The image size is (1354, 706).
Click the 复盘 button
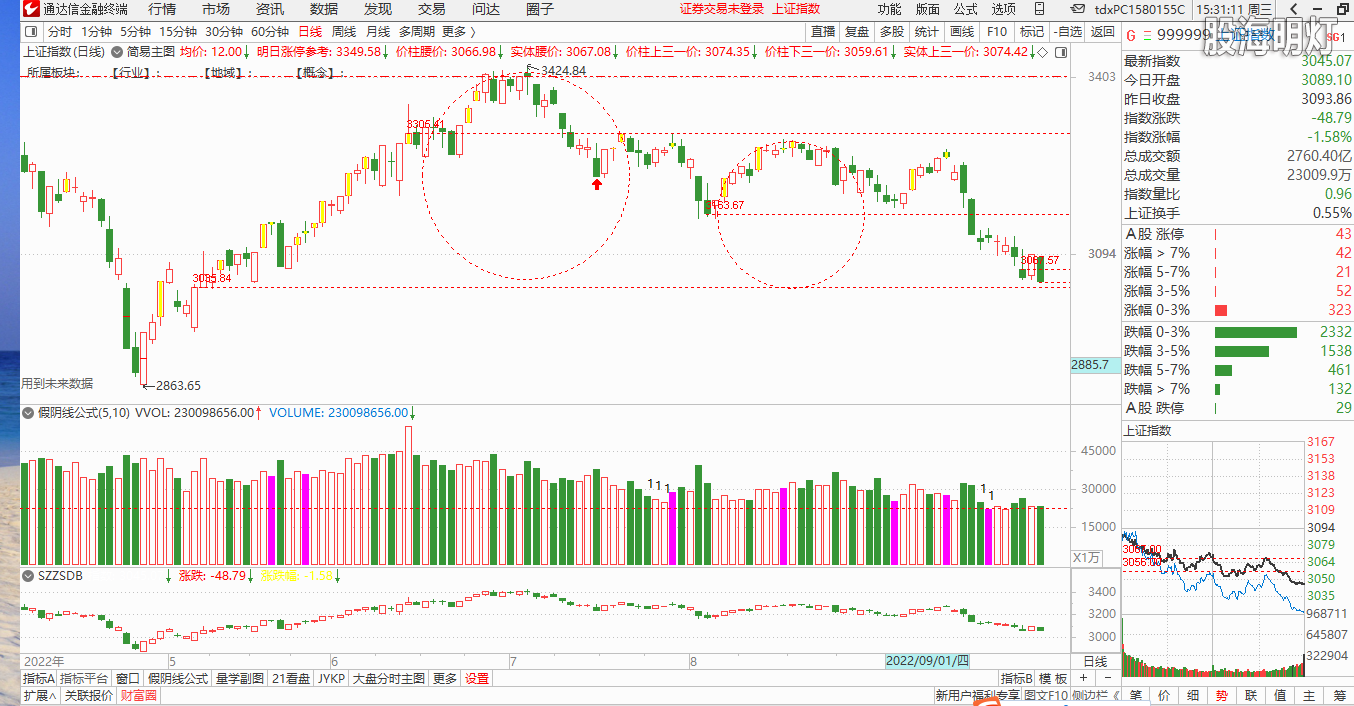pyautogui.click(x=857, y=32)
